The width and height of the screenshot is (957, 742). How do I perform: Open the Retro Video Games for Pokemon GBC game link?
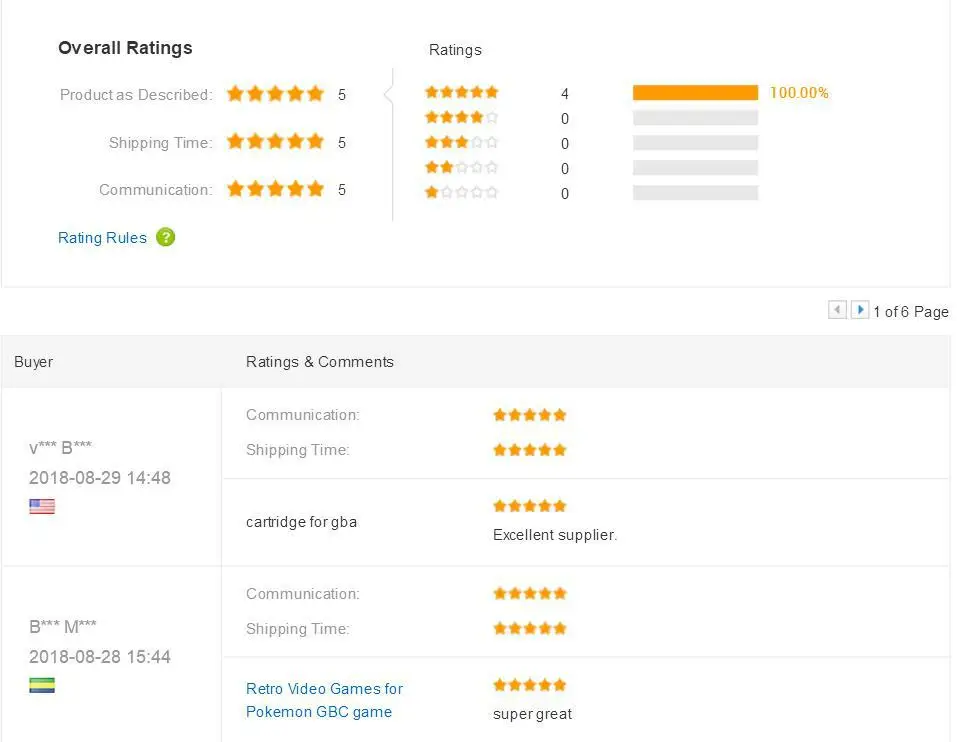coord(324,700)
